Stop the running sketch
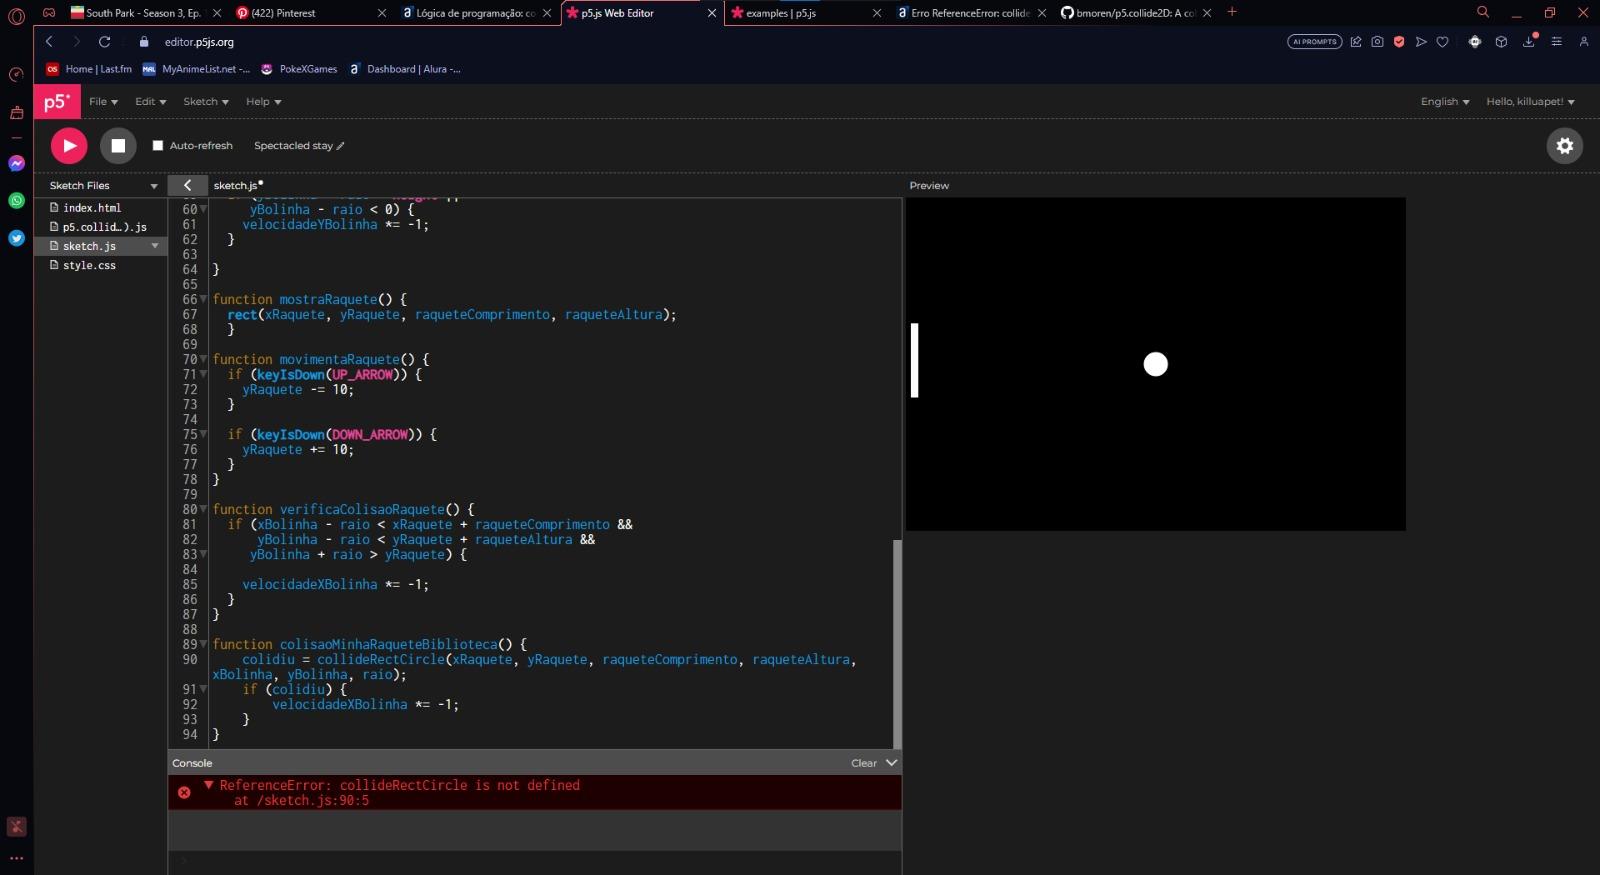Screen dimensions: 1600x875 click(118, 146)
